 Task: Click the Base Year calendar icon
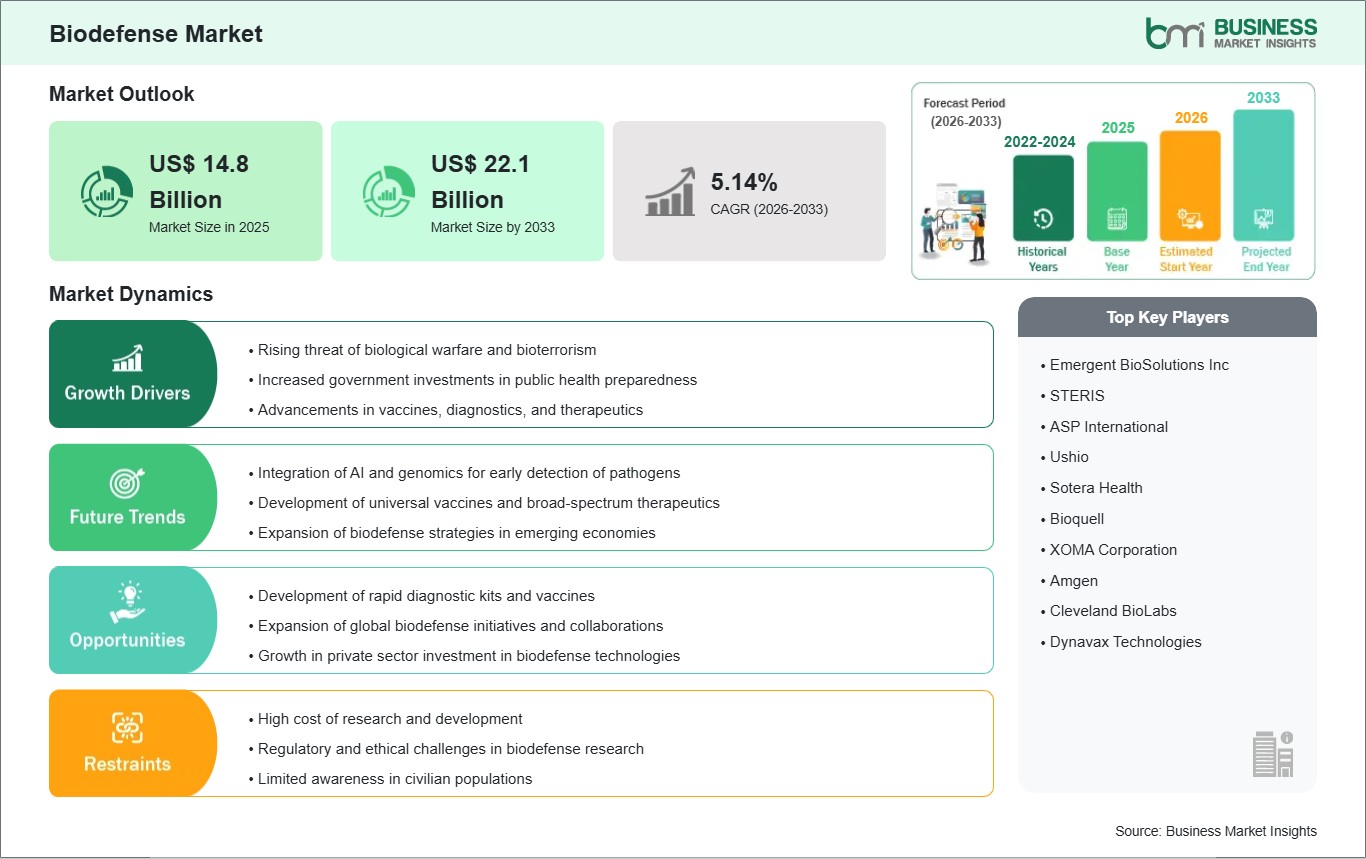click(x=1116, y=219)
